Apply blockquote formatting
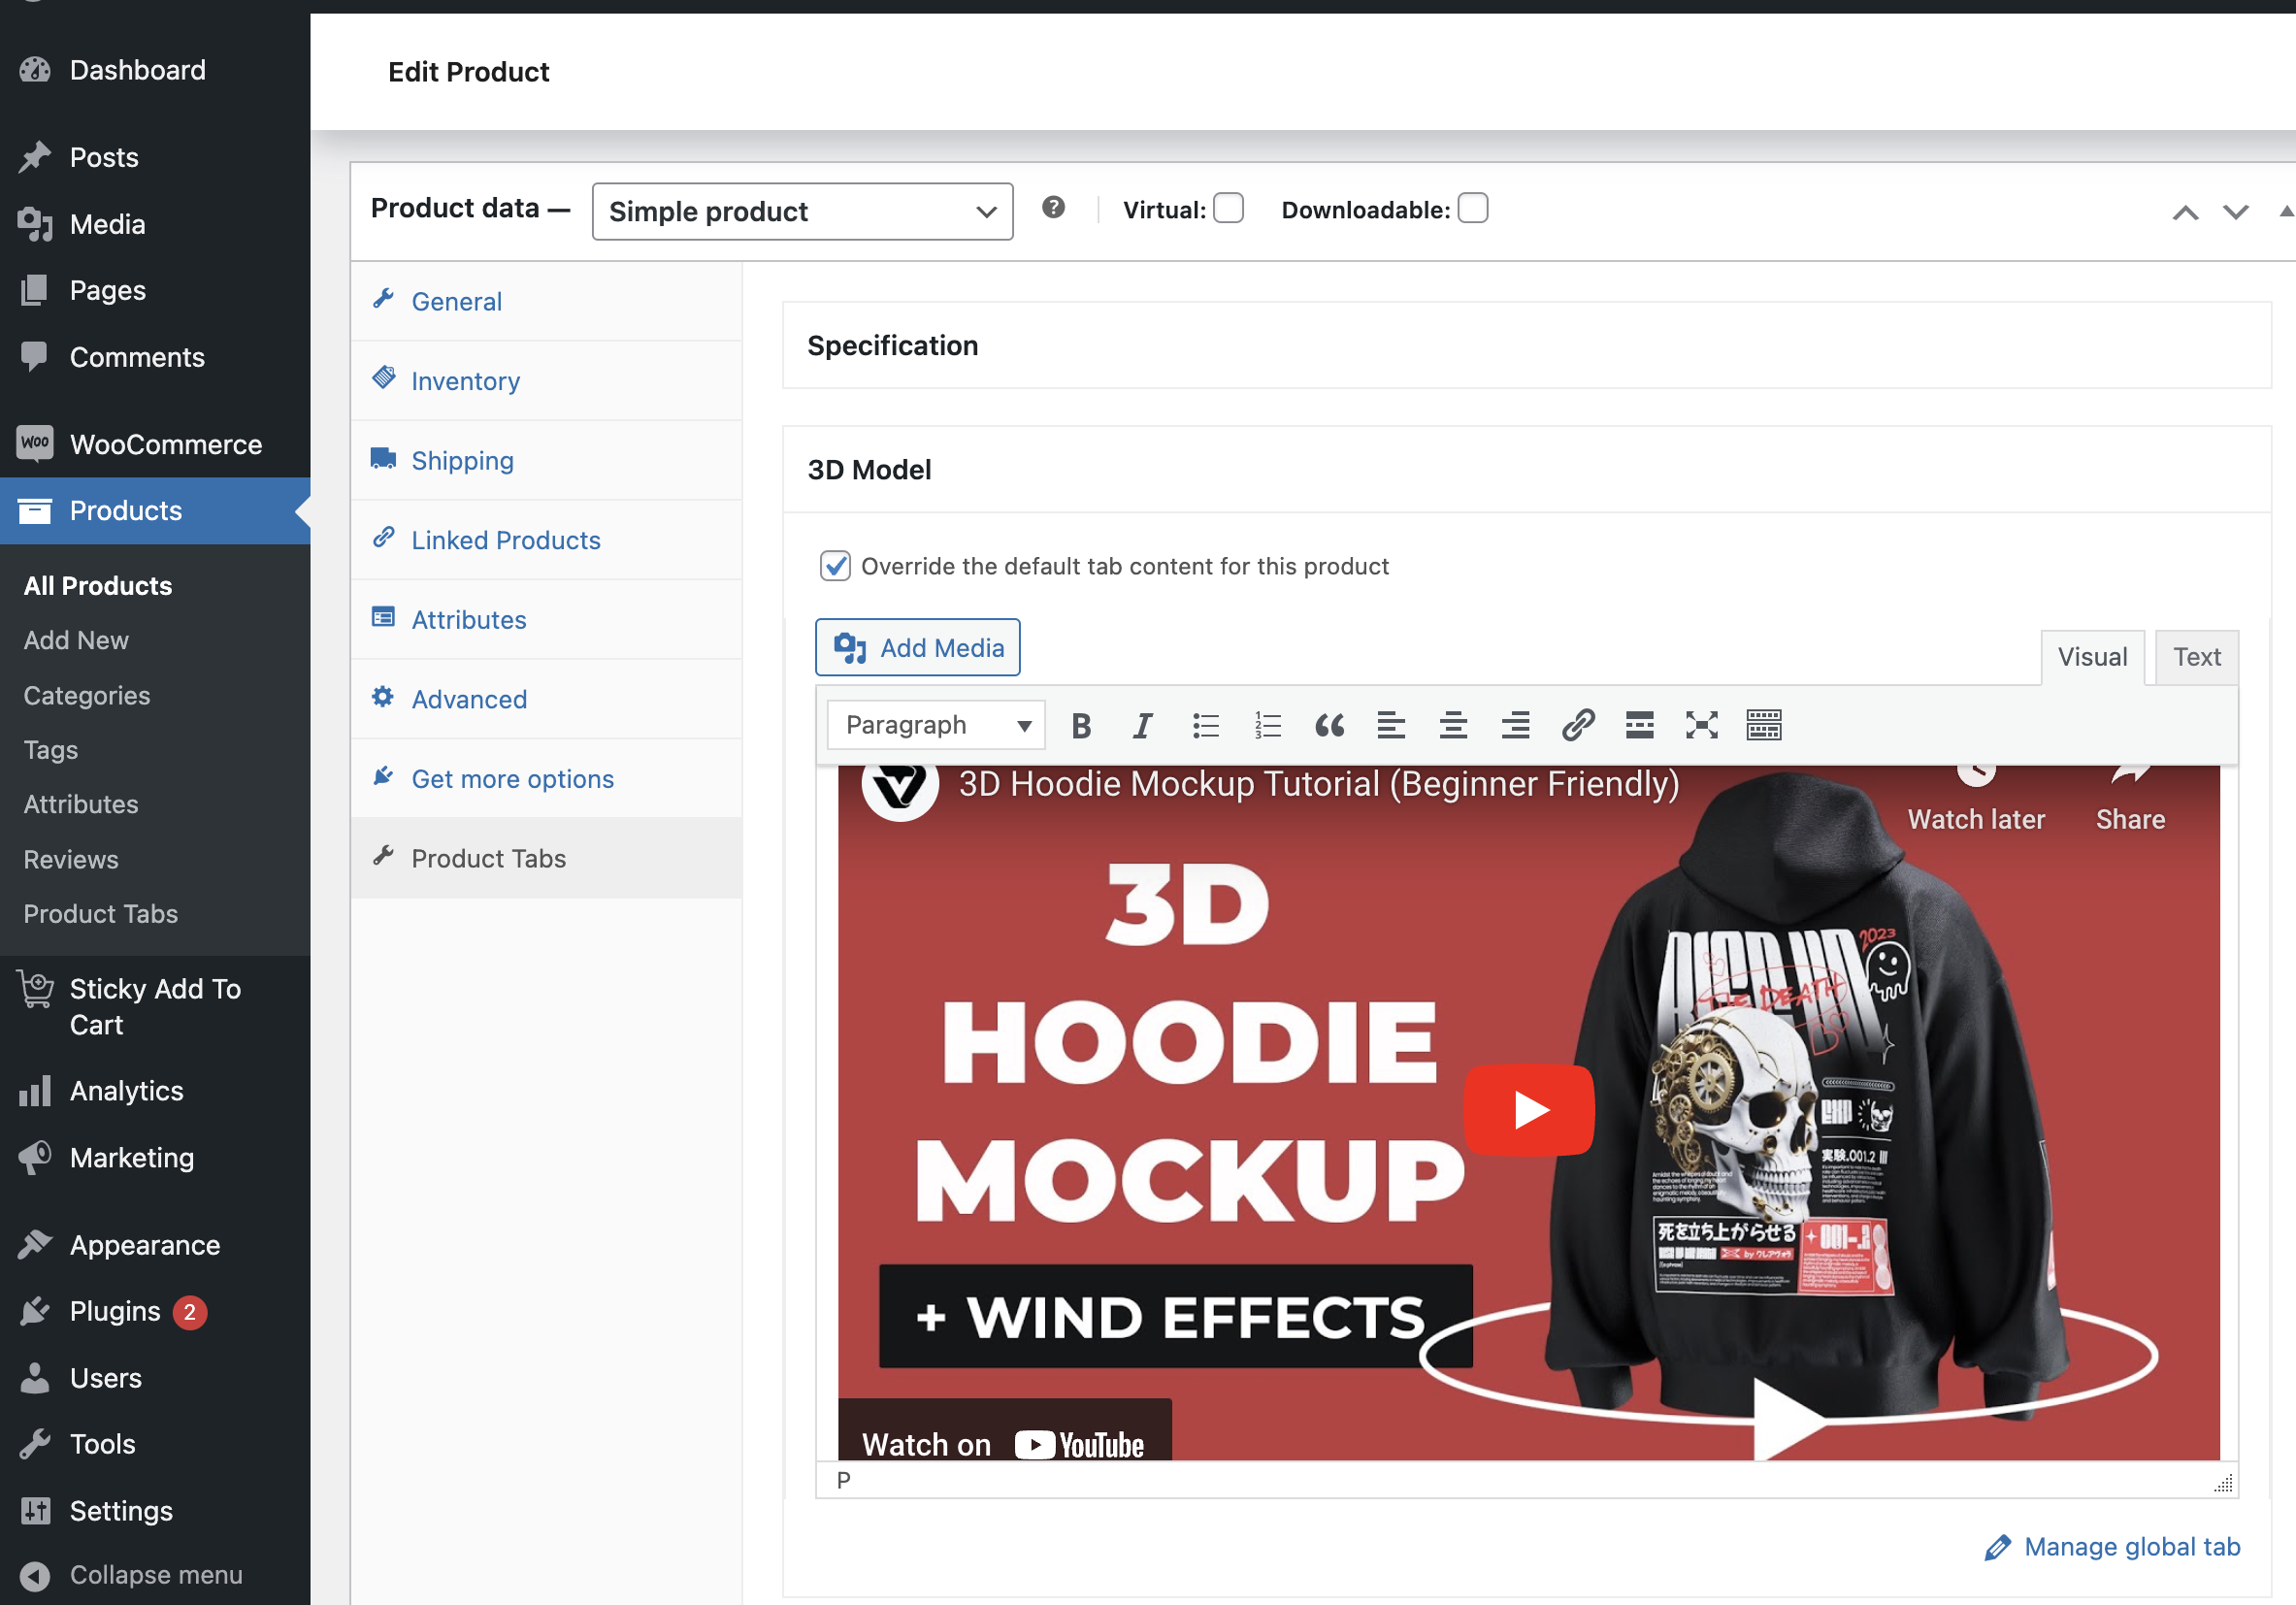2296x1605 pixels. pyautogui.click(x=1329, y=725)
